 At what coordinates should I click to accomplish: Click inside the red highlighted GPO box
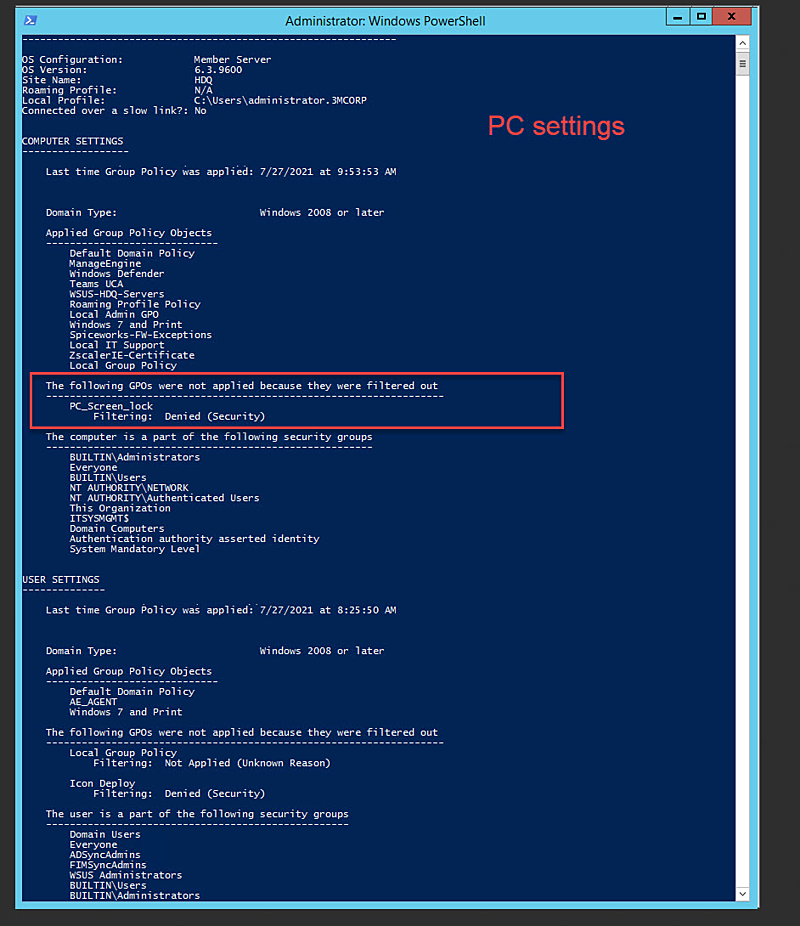click(300, 400)
